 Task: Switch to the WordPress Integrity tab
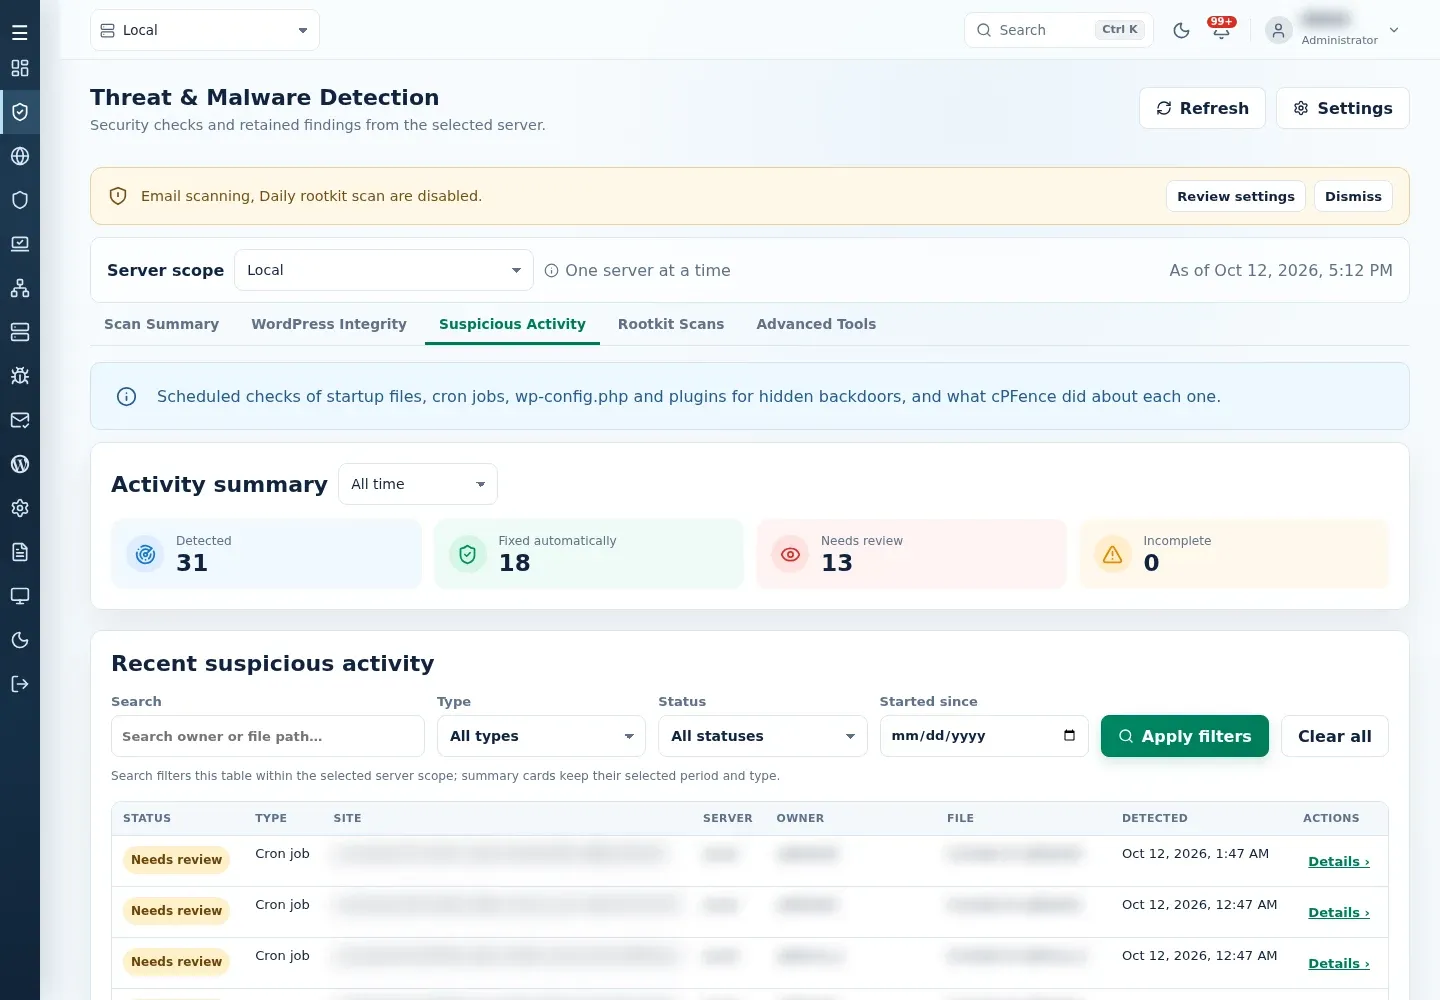point(329,324)
